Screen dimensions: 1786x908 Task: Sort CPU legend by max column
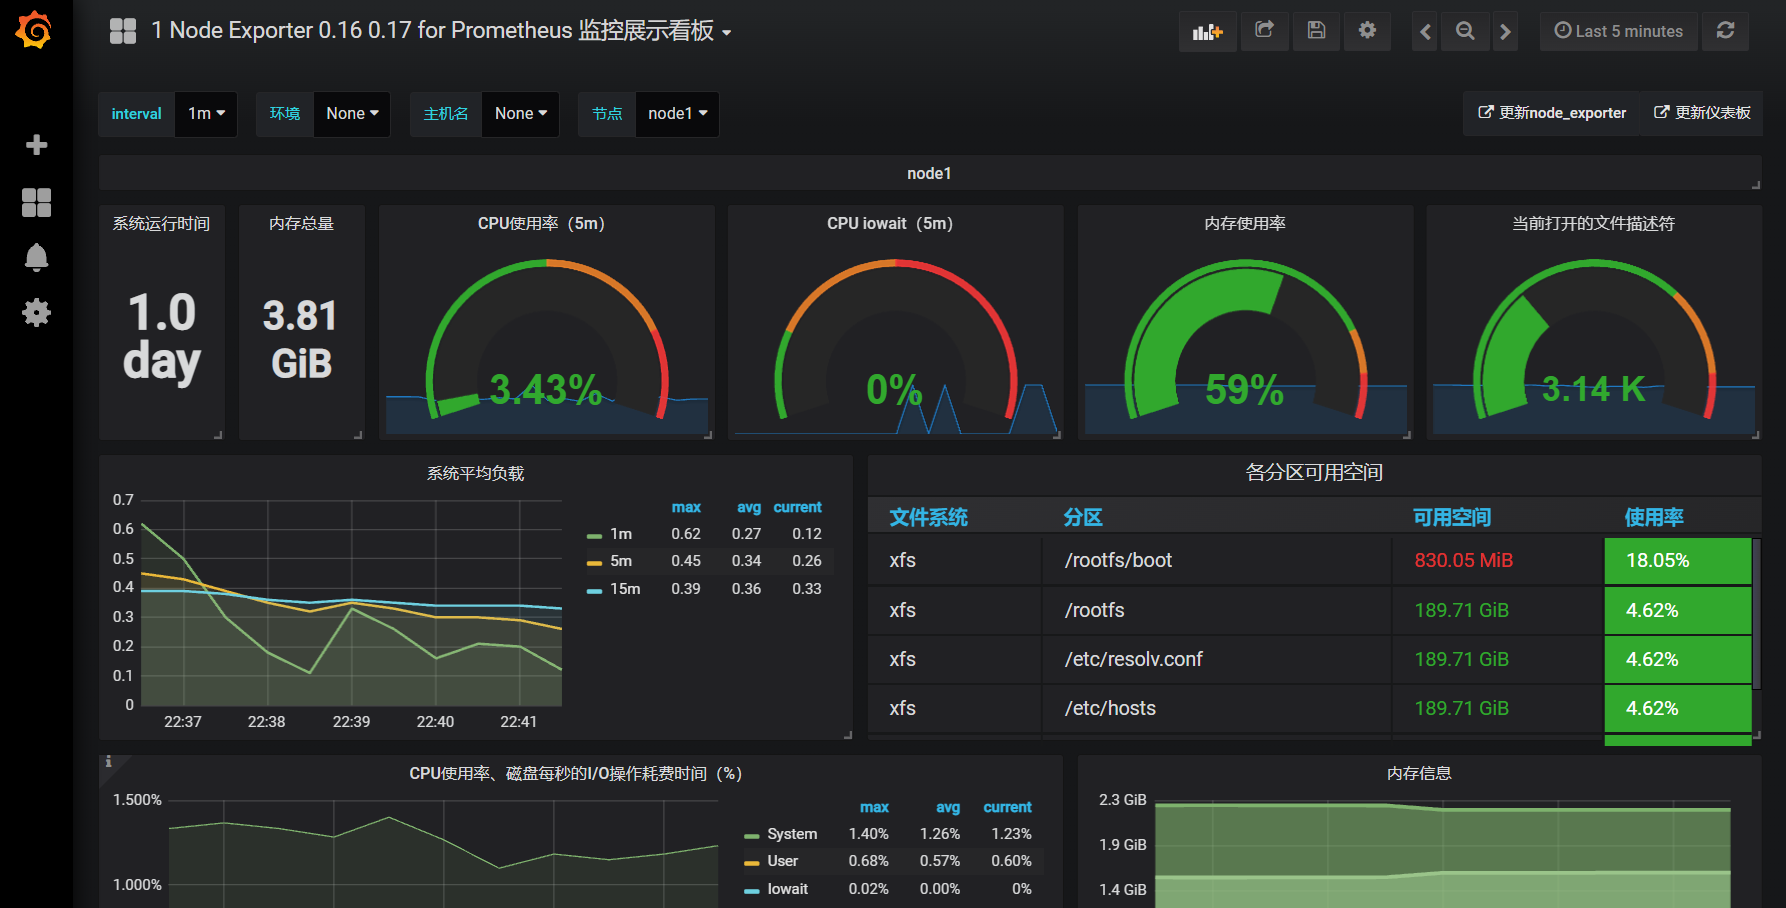tap(874, 807)
